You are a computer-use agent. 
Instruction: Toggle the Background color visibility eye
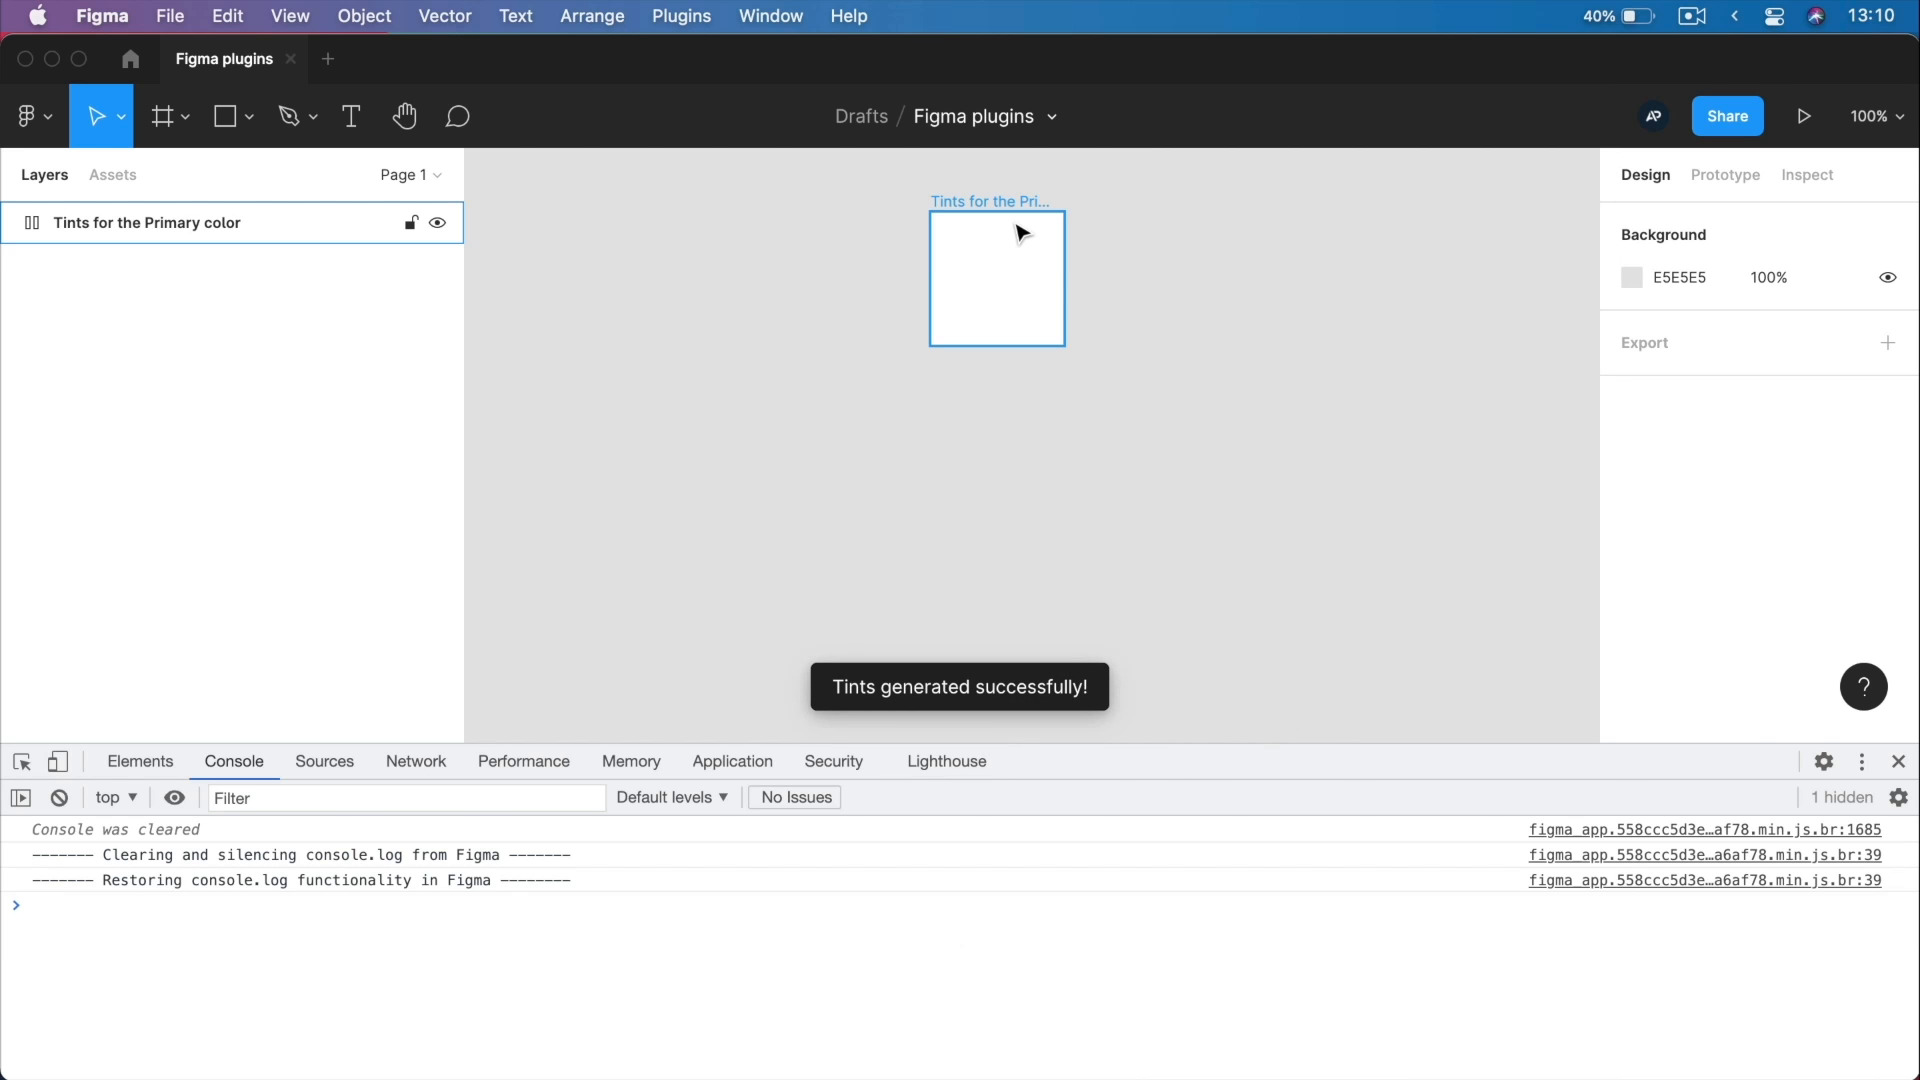1887,278
